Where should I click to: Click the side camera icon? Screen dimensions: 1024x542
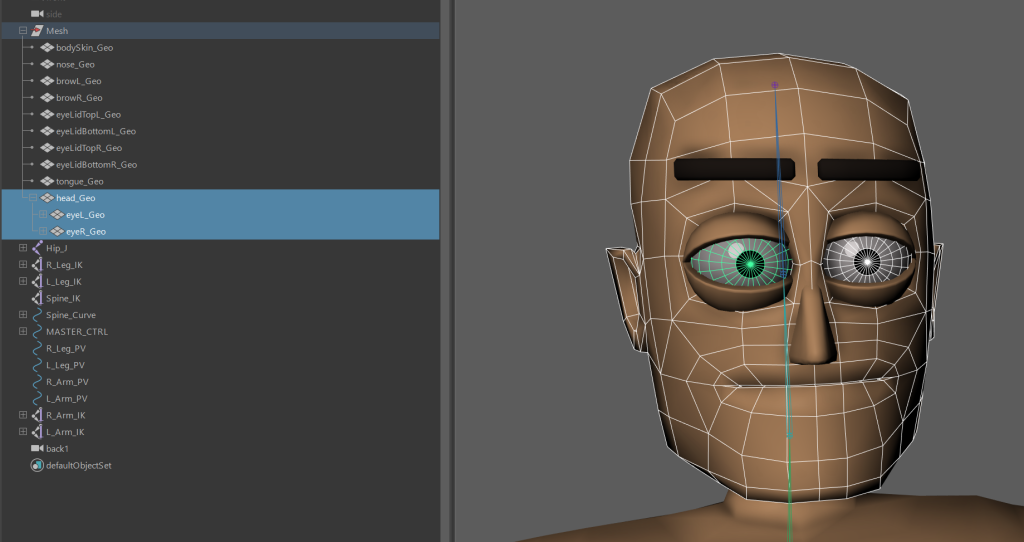point(37,14)
